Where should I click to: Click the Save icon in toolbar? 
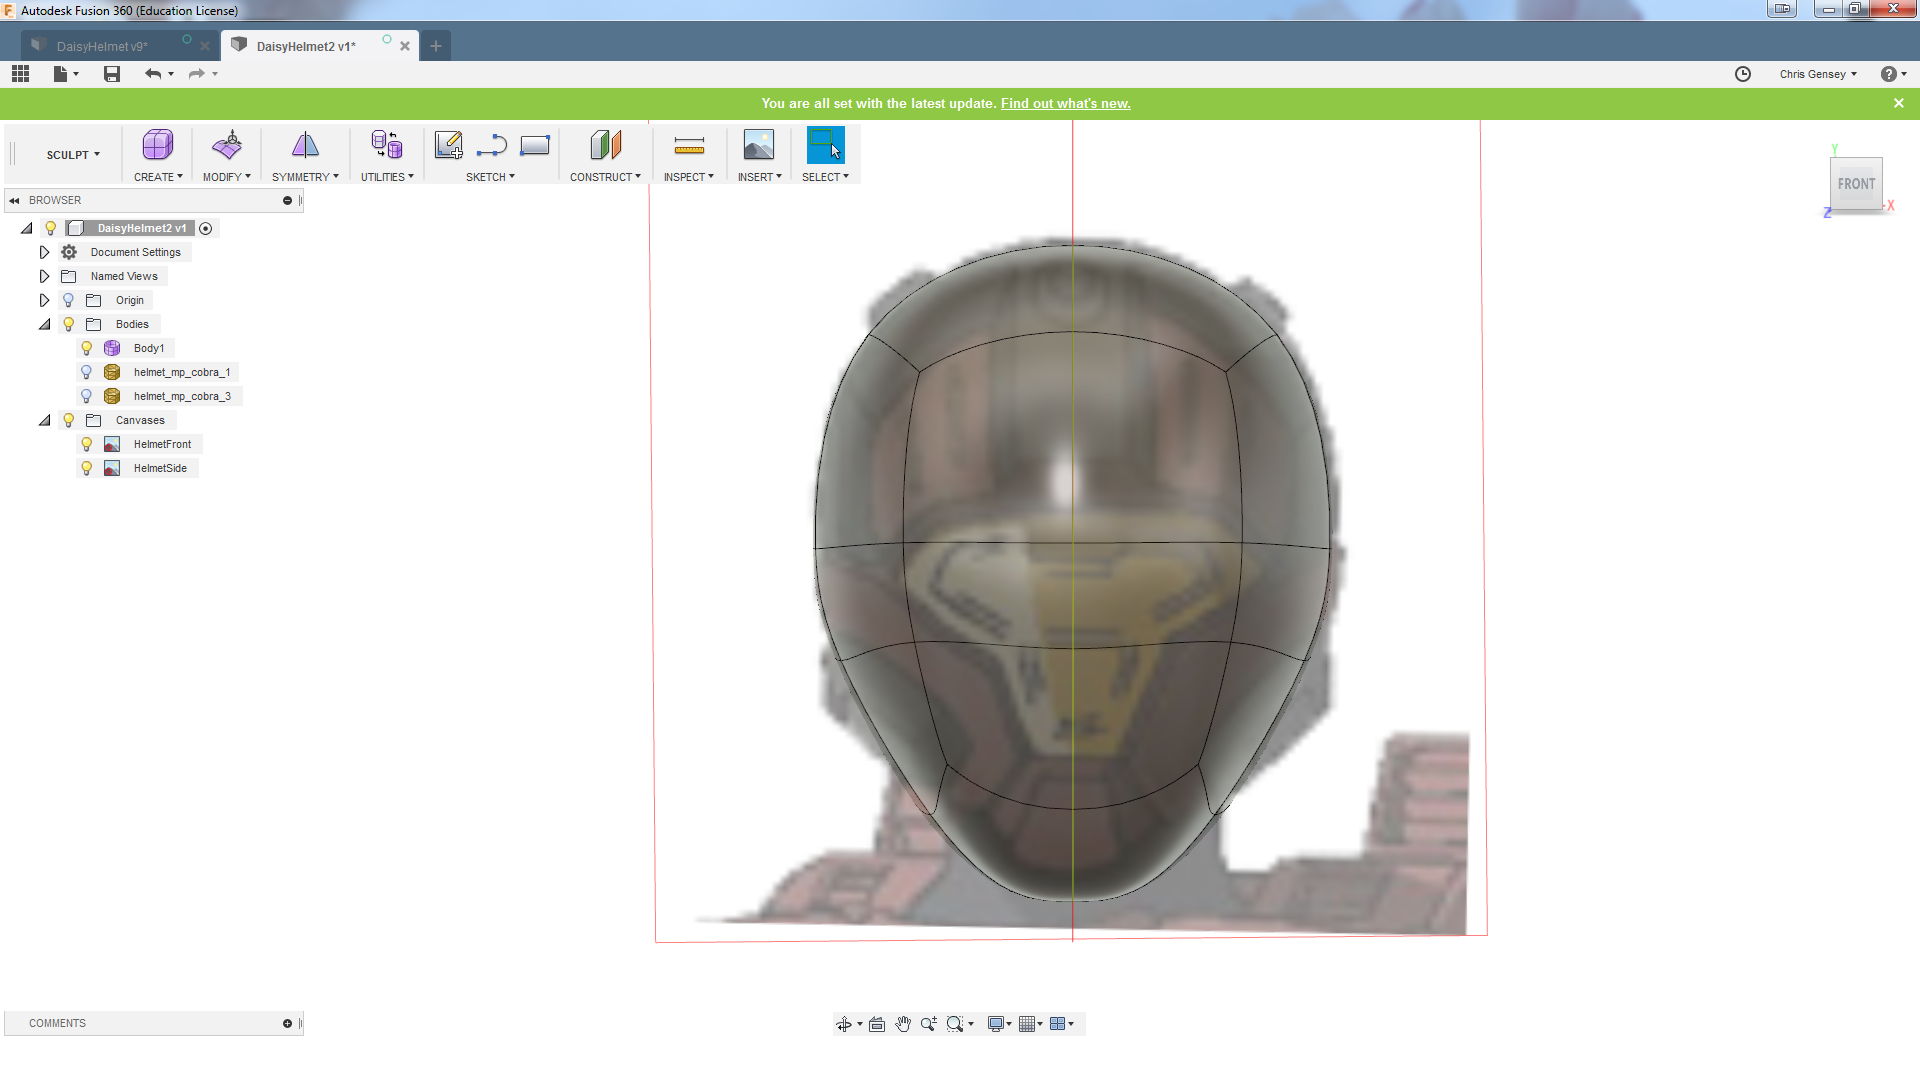pos(112,74)
